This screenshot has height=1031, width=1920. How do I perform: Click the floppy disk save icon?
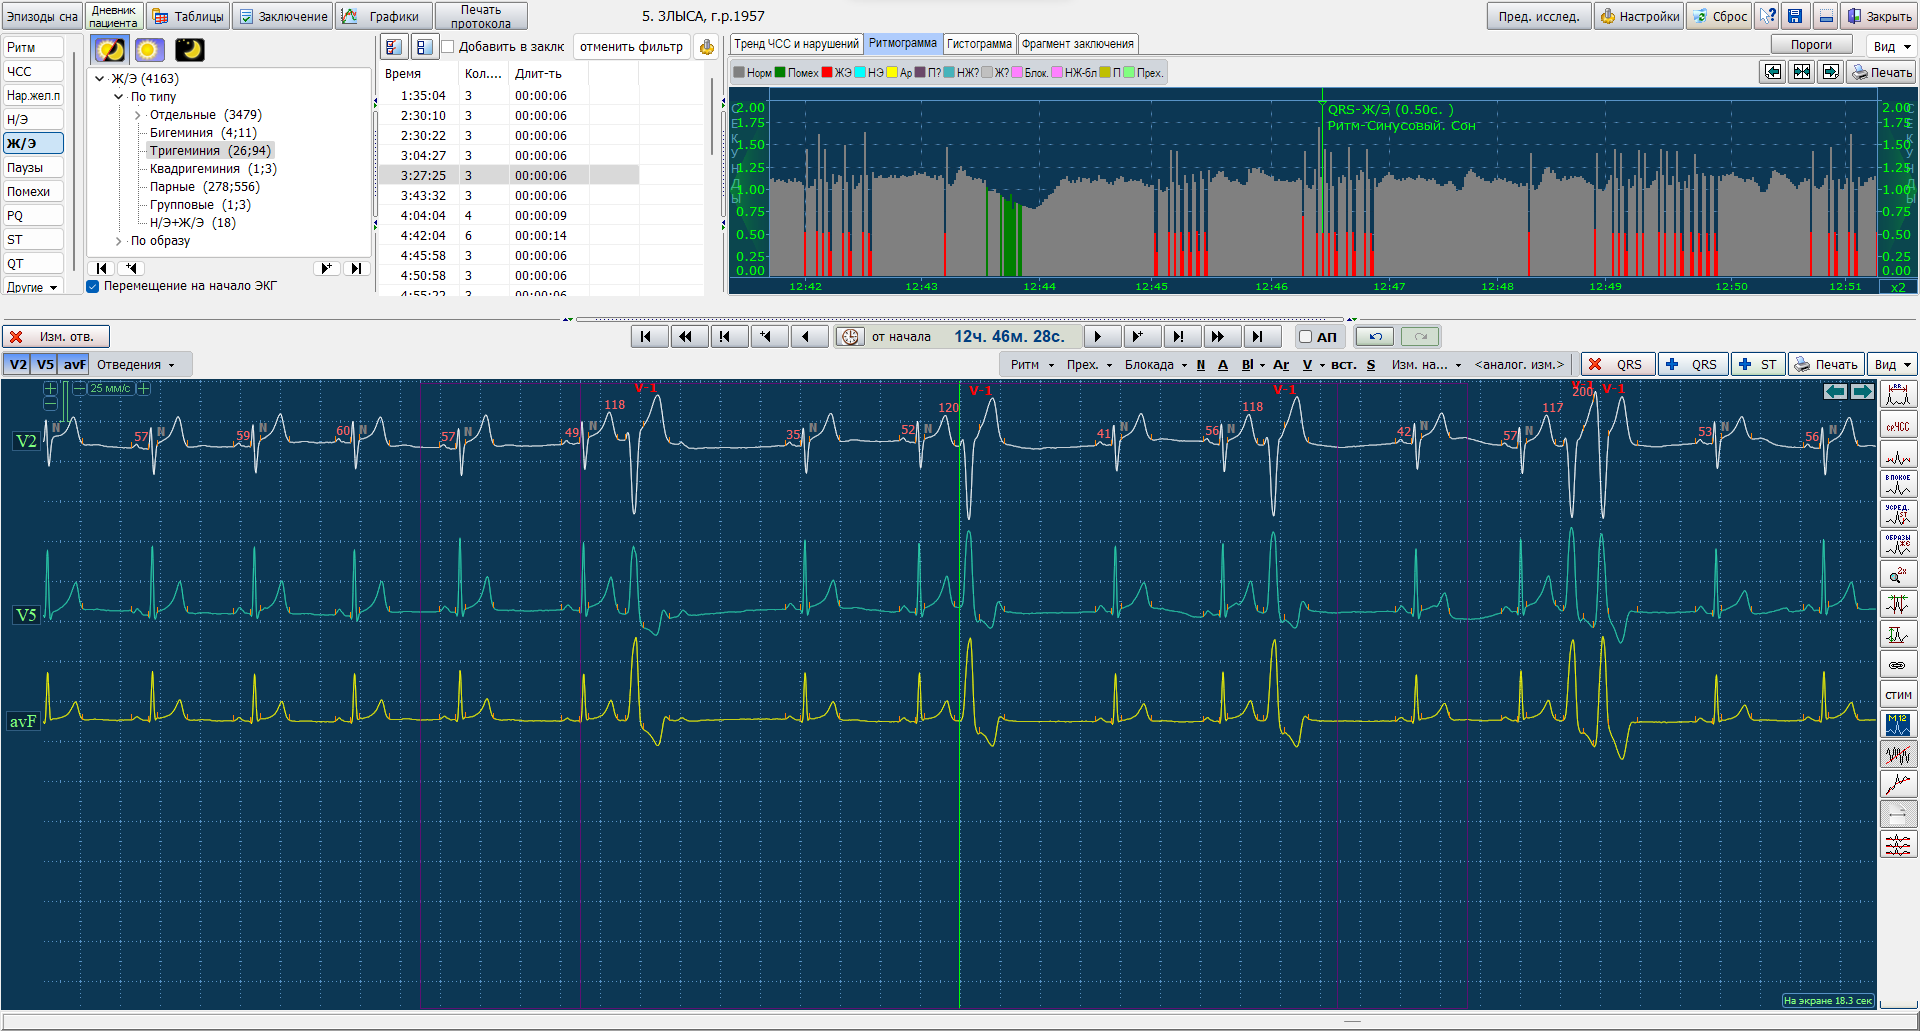[x=1795, y=16]
